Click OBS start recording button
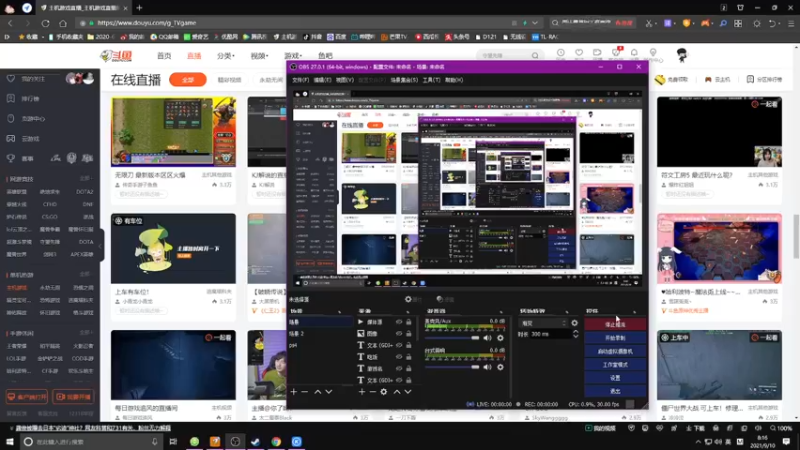Image resolution: width=800 pixels, height=450 pixels. tap(615, 338)
